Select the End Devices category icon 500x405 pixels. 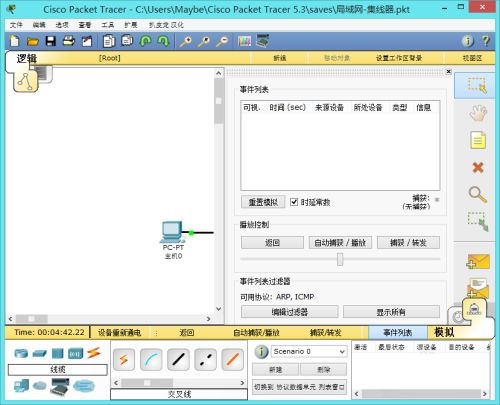coord(21,386)
